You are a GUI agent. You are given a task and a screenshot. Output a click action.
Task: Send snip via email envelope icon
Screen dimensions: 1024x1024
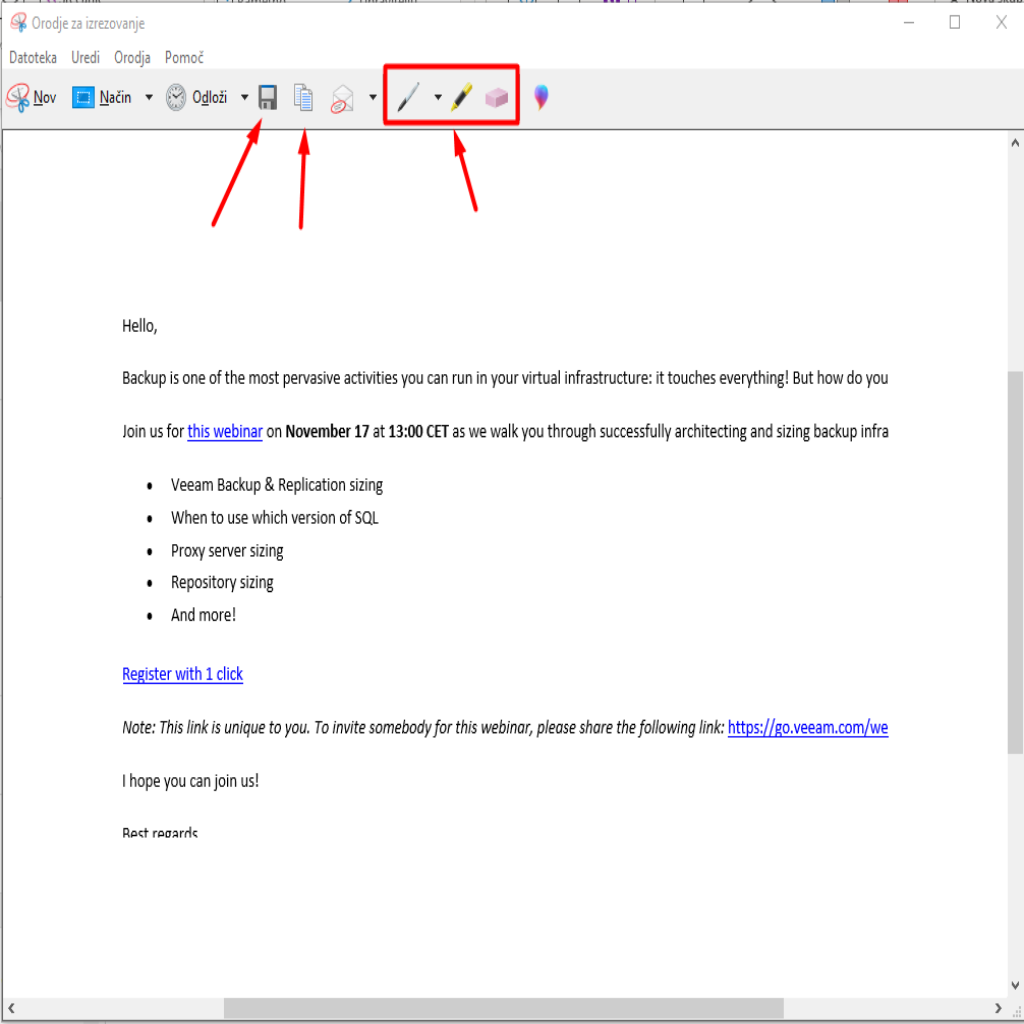pos(343,97)
